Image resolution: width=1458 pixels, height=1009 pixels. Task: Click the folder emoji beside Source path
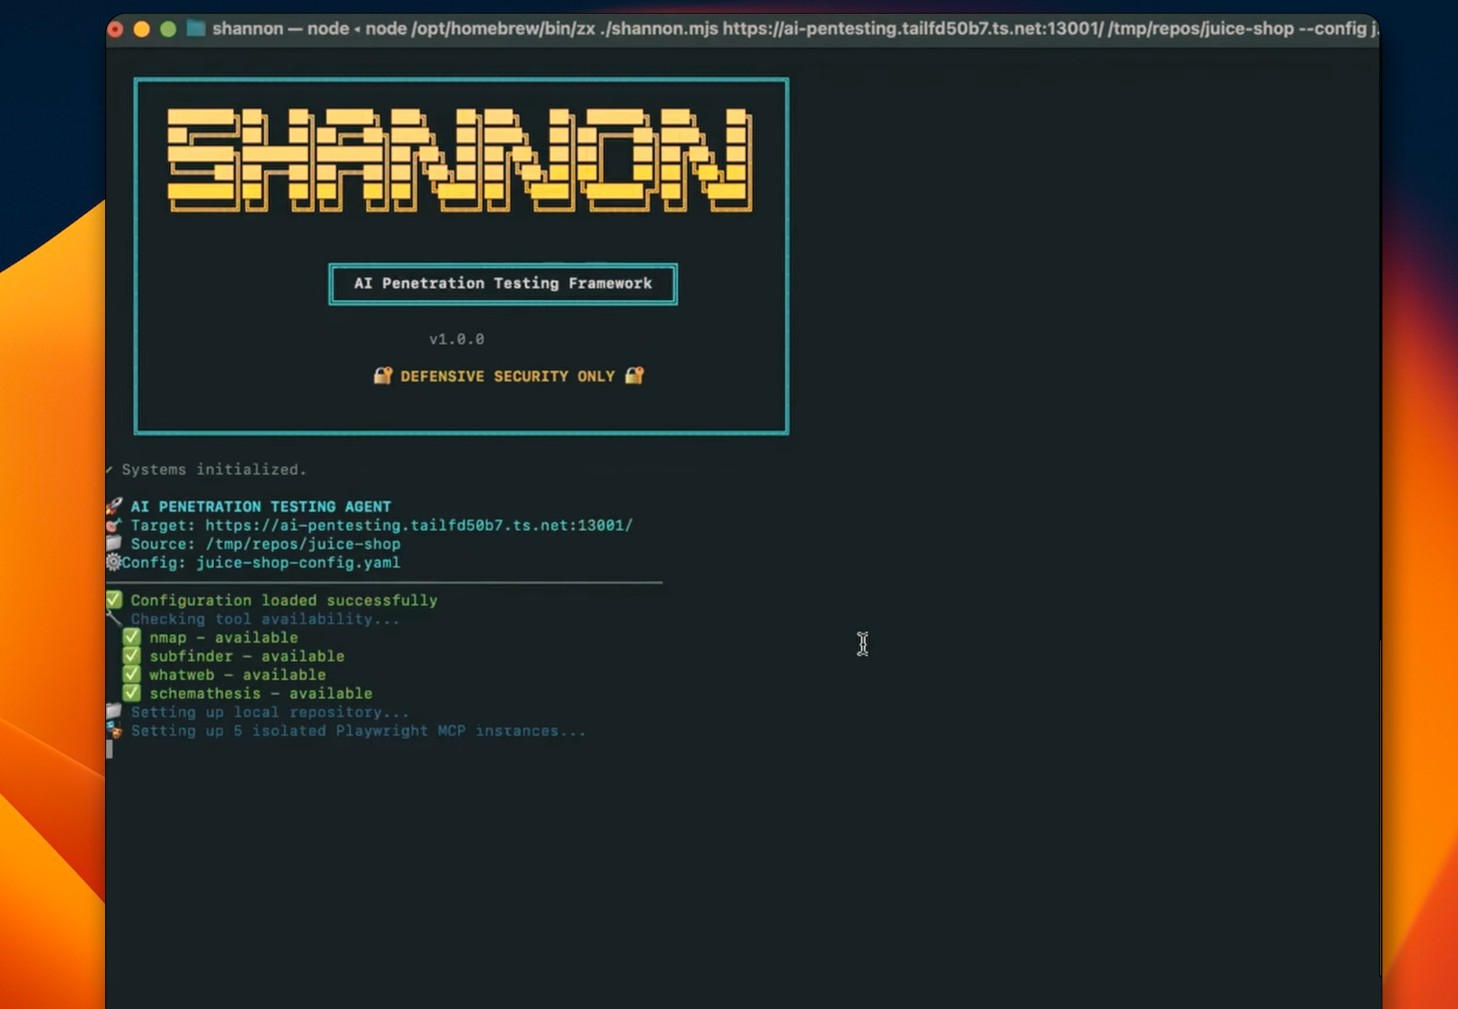coord(114,543)
